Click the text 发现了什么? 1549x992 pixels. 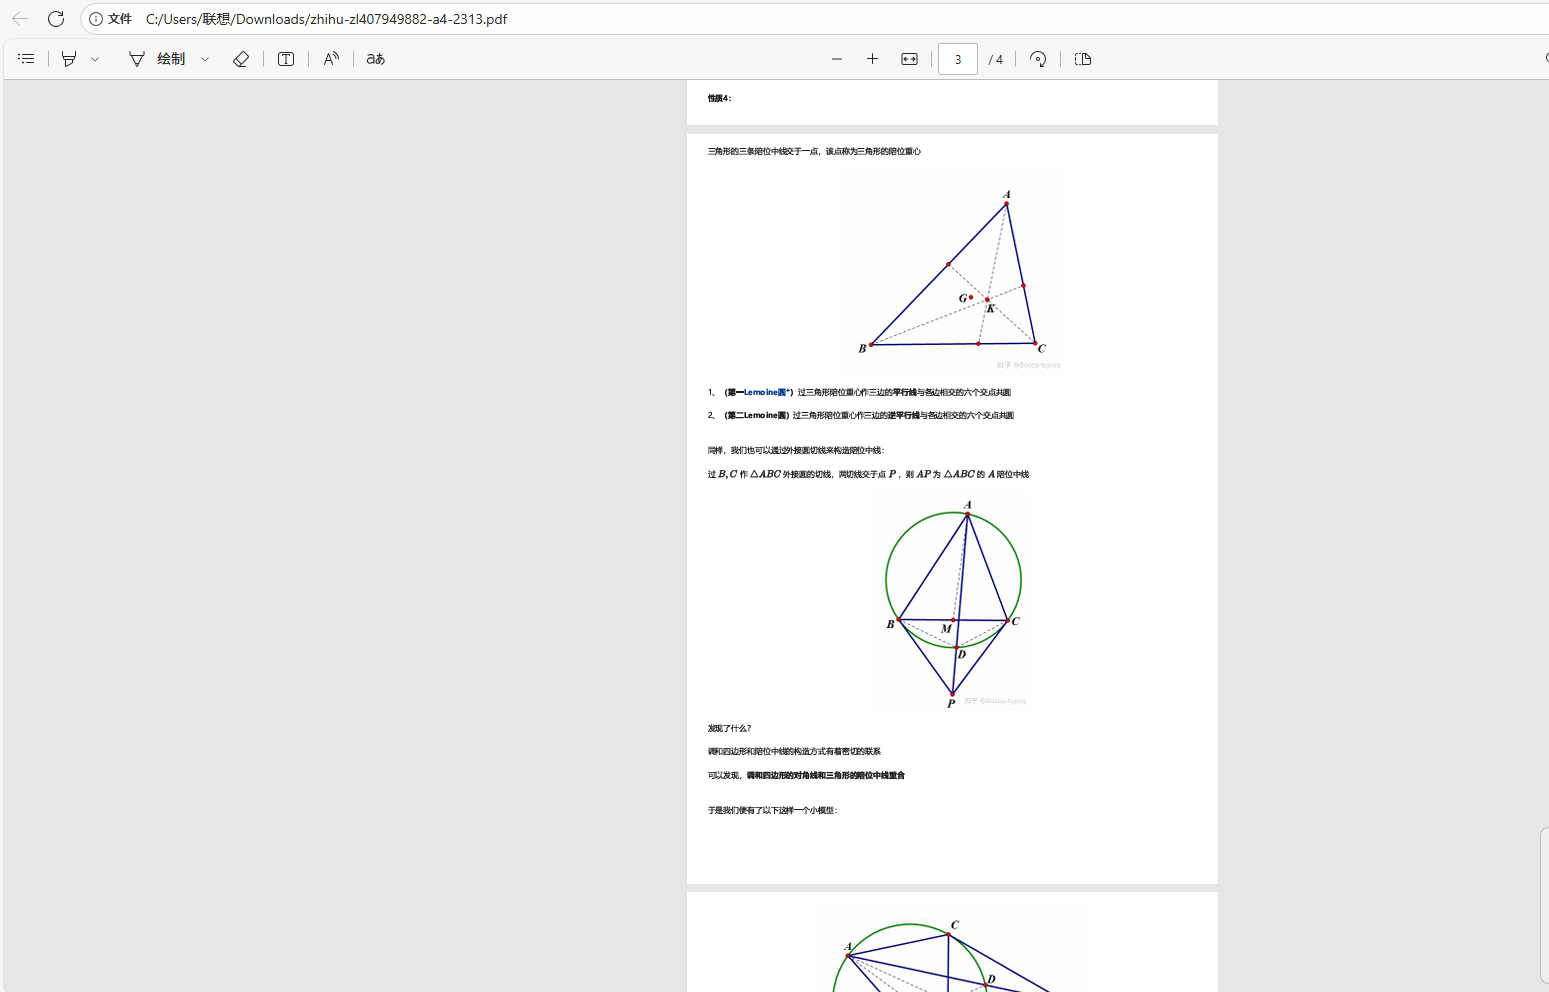729,728
